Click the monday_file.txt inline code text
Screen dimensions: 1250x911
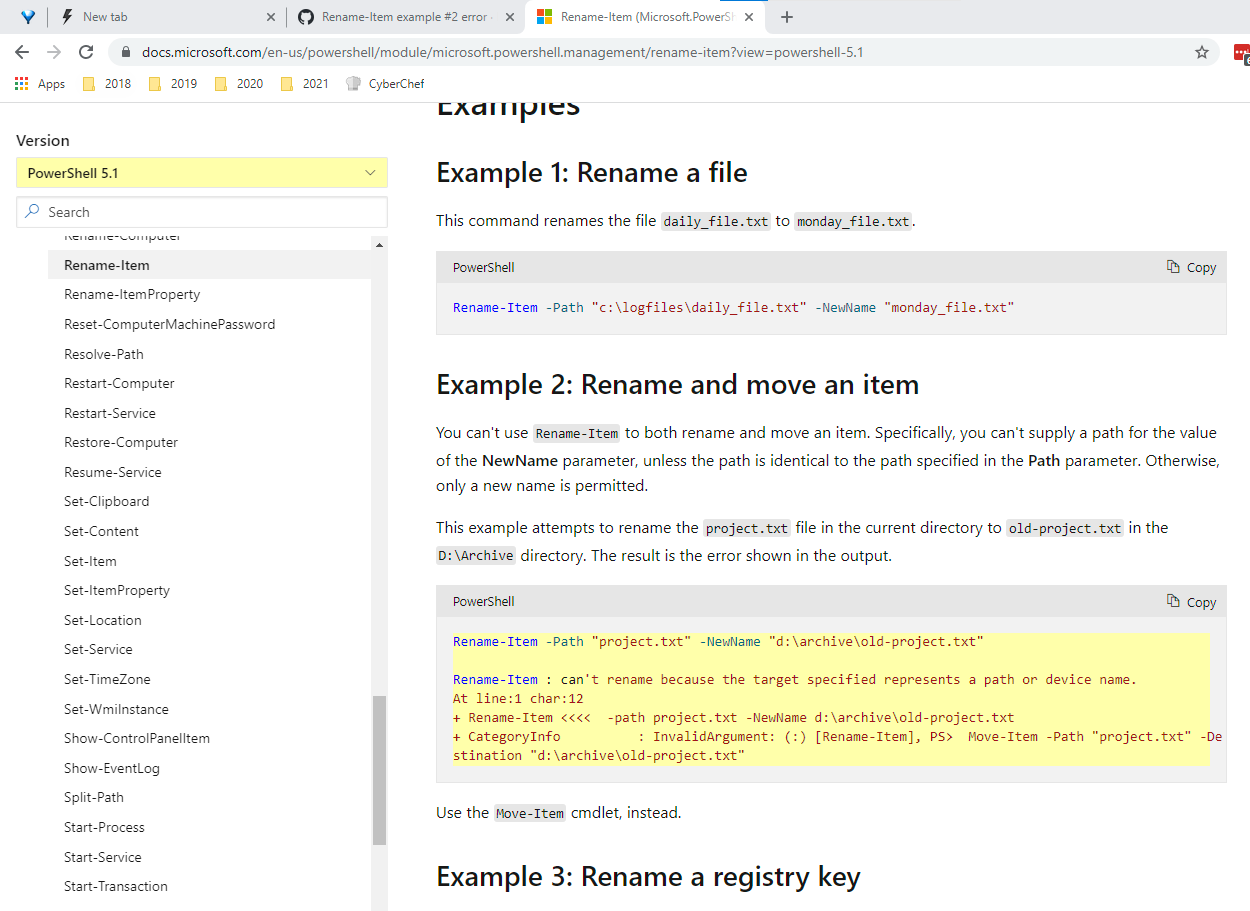point(853,221)
